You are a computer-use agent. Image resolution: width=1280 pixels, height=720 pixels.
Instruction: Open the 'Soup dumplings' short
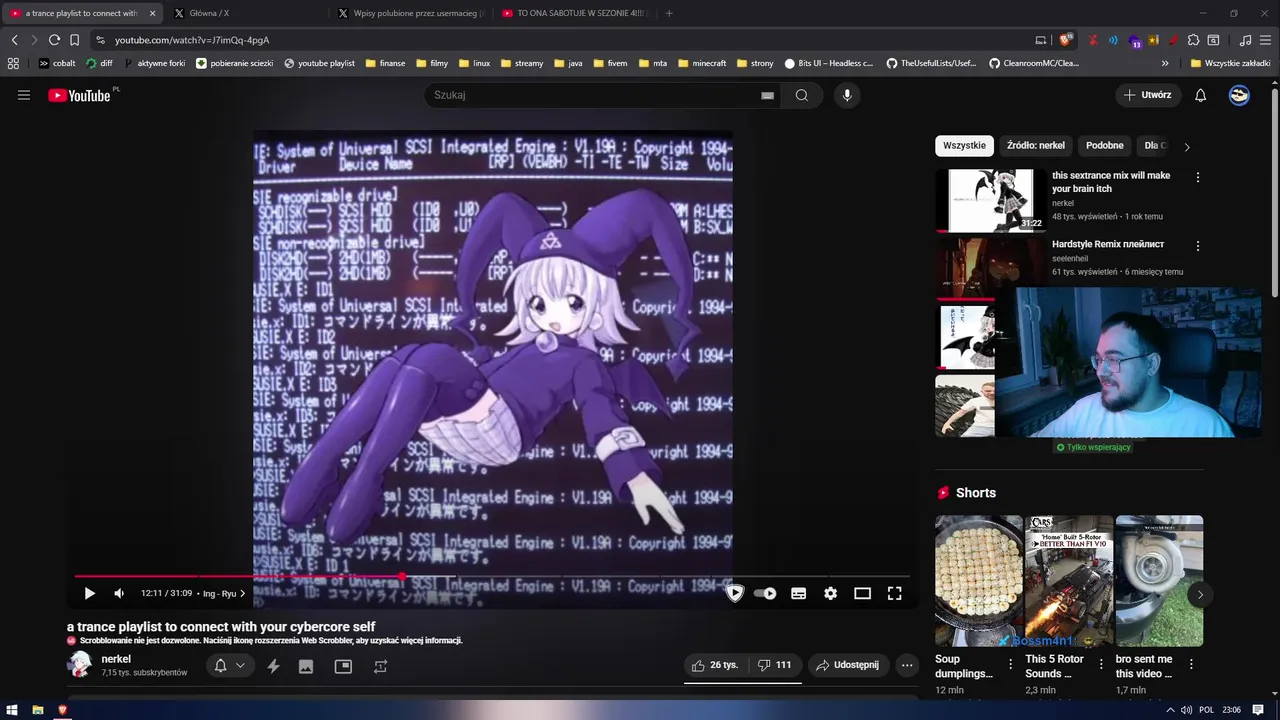979,581
